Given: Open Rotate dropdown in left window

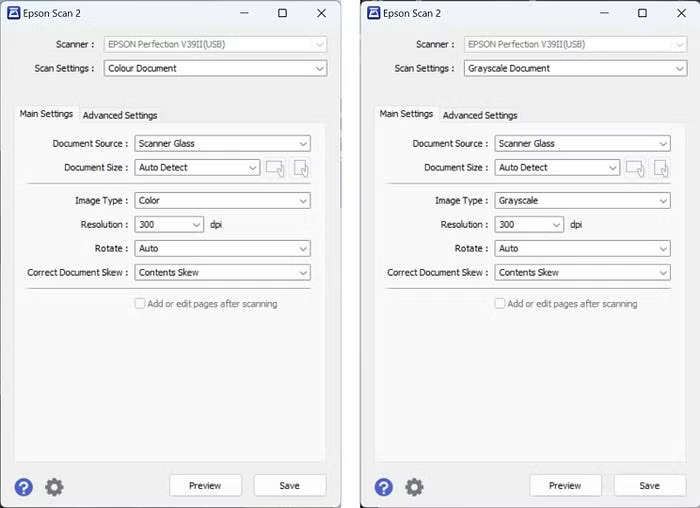Looking at the screenshot, I should tap(222, 249).
